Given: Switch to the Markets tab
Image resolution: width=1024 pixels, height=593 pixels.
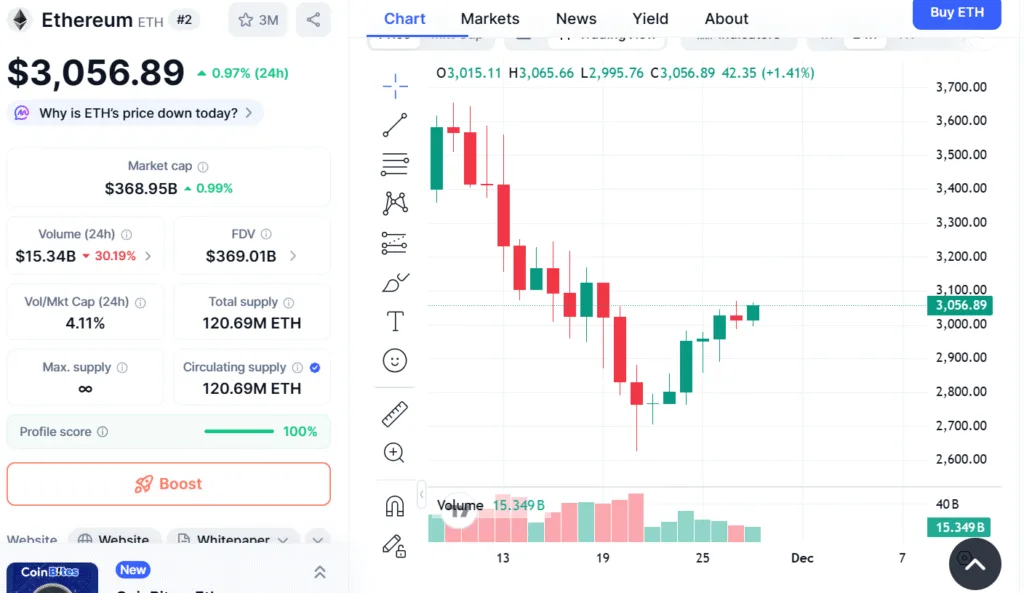Looking at the screenshot, I should click(x=489, y=18).
